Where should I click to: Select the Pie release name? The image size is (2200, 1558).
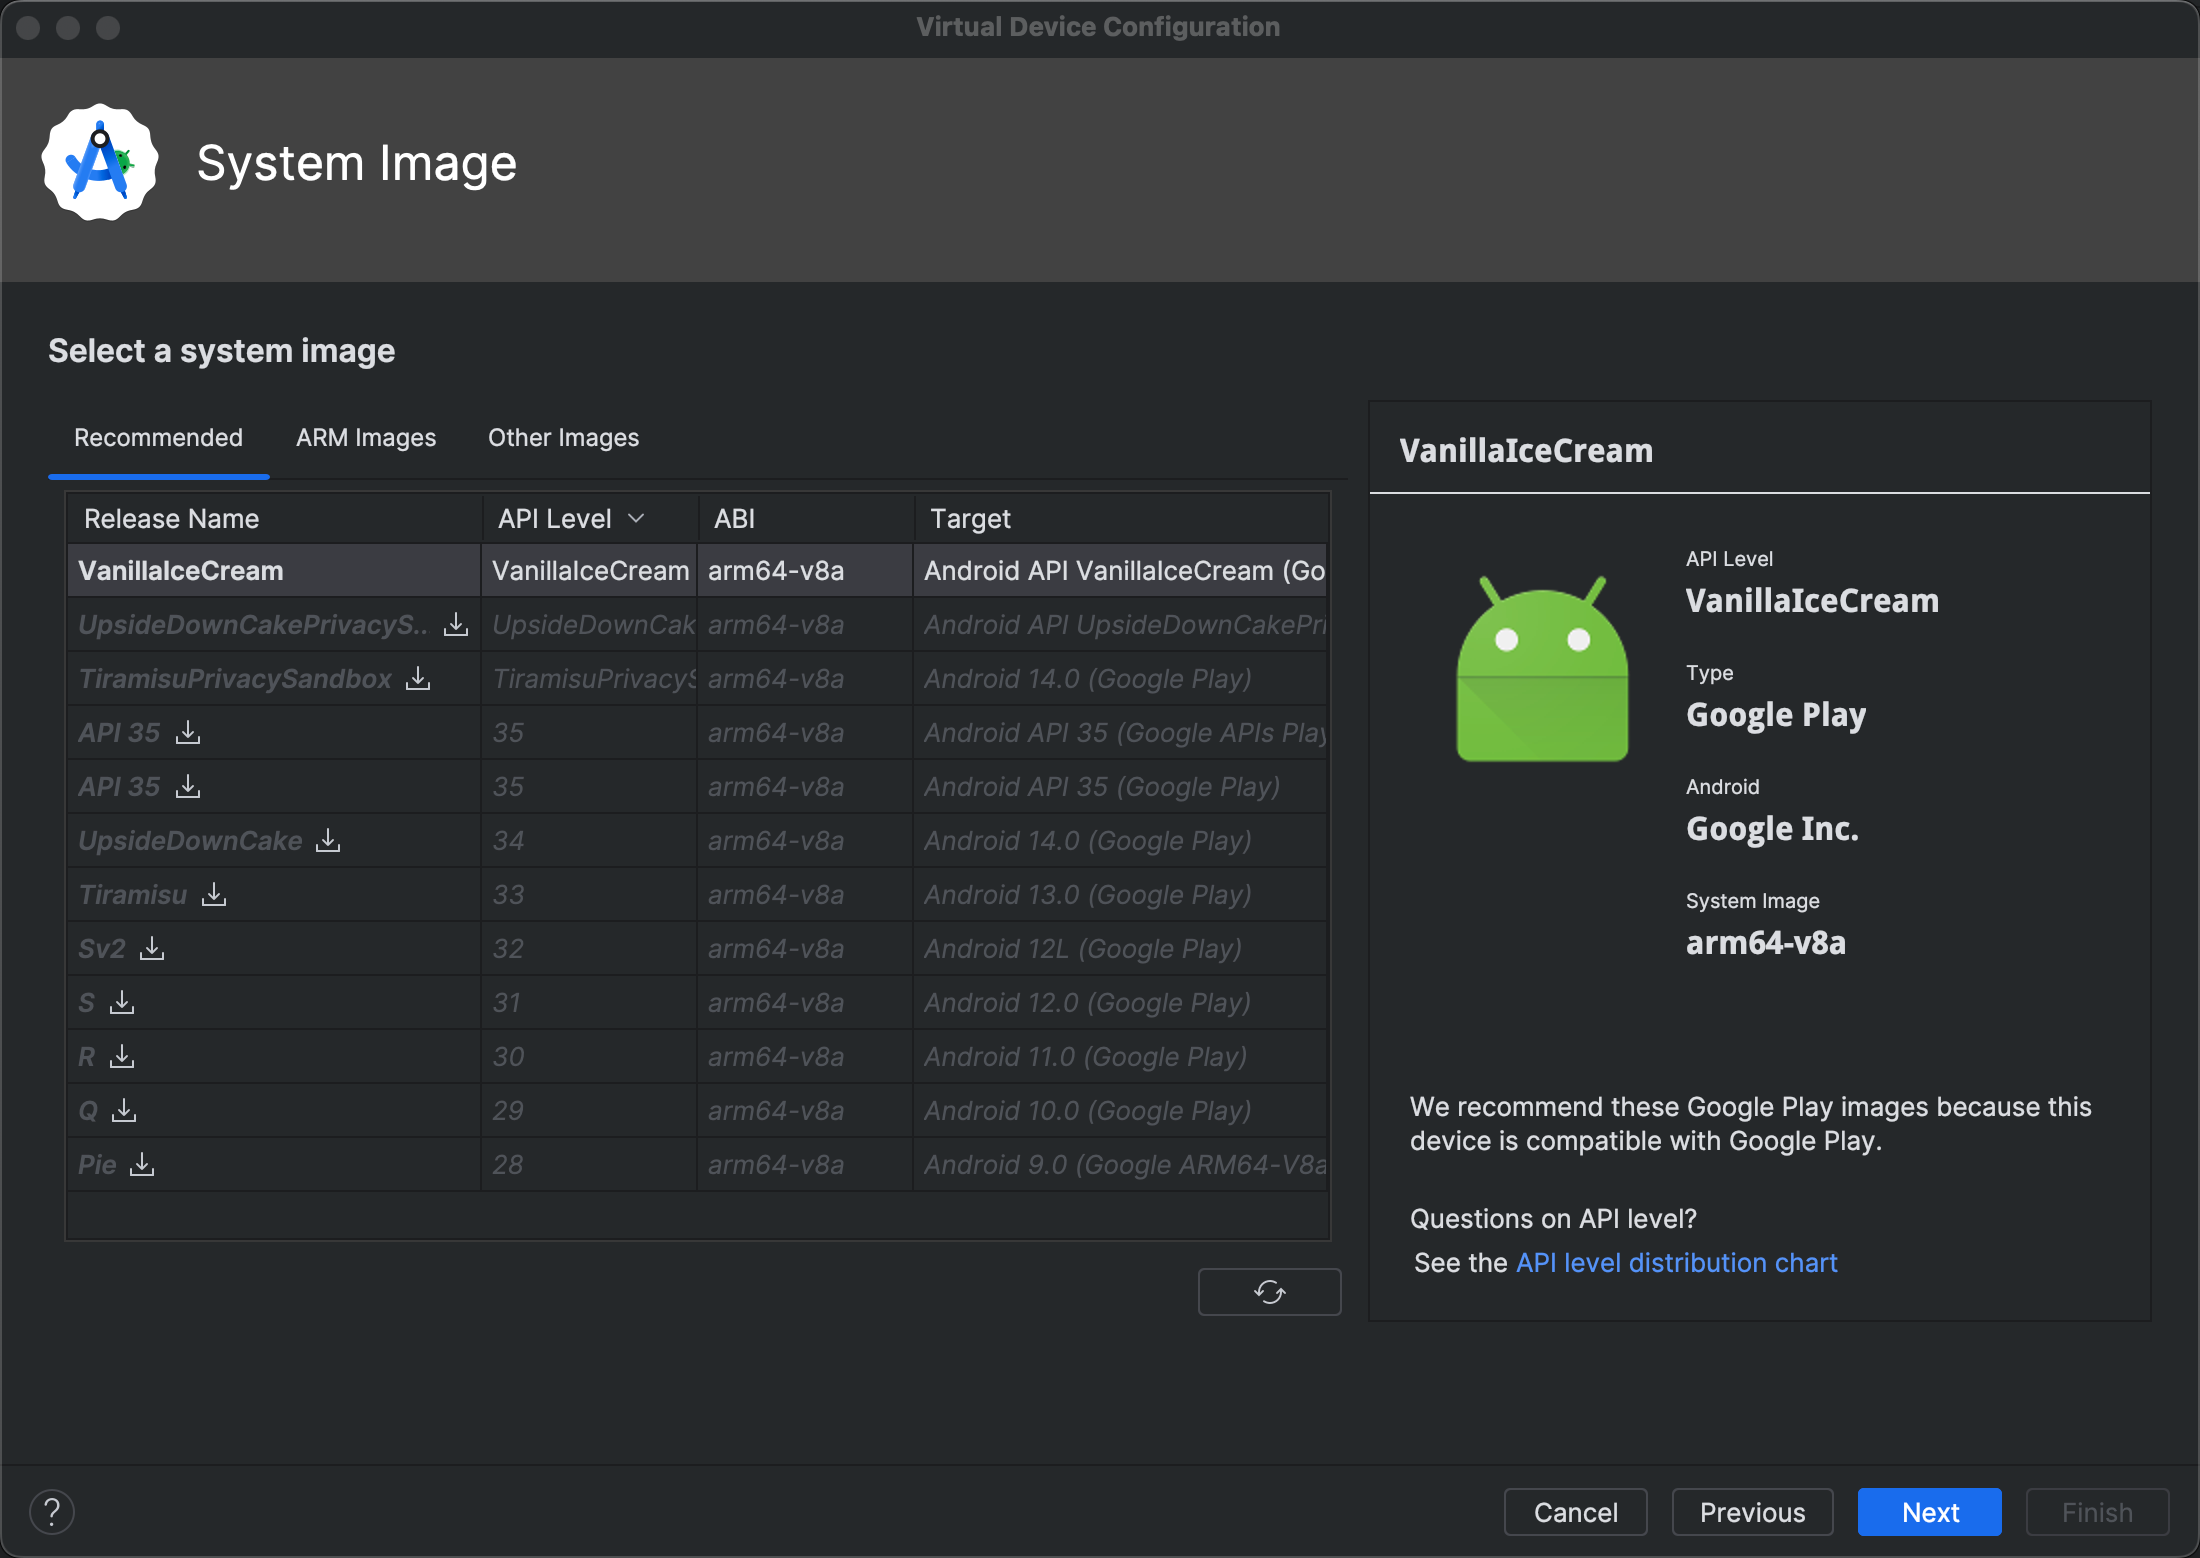point(97,1164)
